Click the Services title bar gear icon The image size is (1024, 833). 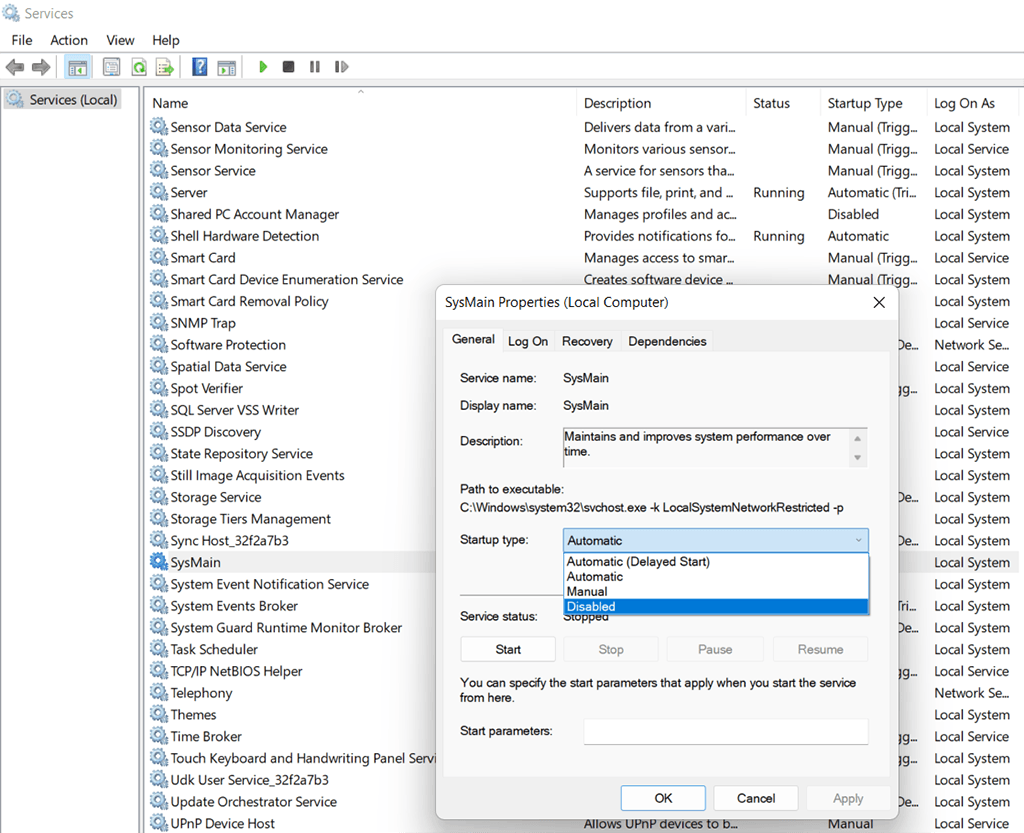tap(11, 12)
